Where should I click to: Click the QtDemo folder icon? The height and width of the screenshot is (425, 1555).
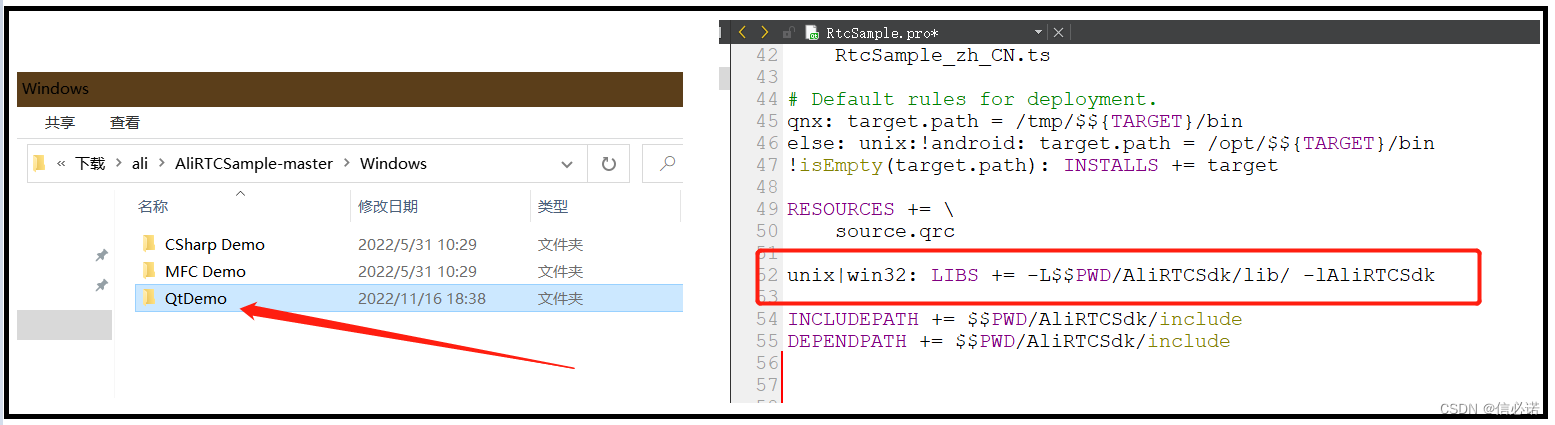pyautogui.click(x=149, y=298)
